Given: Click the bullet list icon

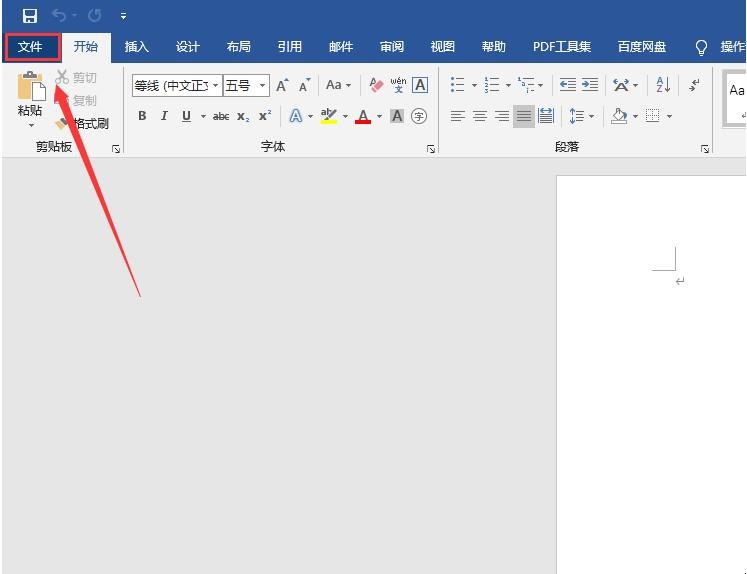Looking at the screenshot, I should pos(457,86).
